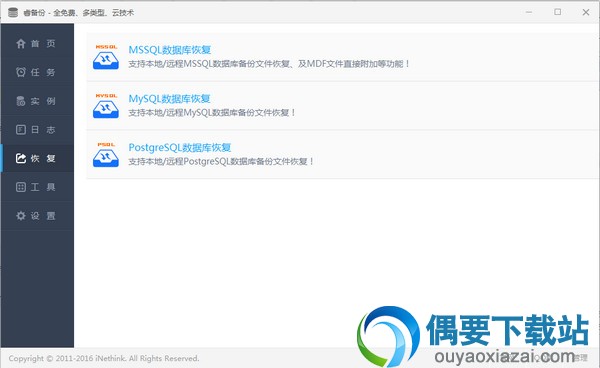Open PostgreSQL数据库恢复 link
Image resolution: width=600 pixels, height=368 pixels.
tap(179, 147)
